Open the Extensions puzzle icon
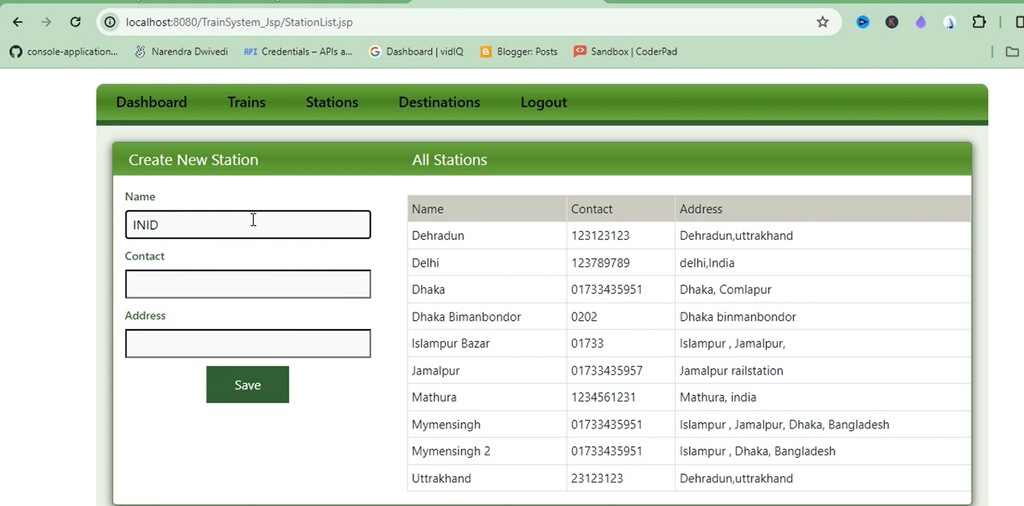Image resolution: width=1024 pixels, height=506 pixels. [978, 22]
